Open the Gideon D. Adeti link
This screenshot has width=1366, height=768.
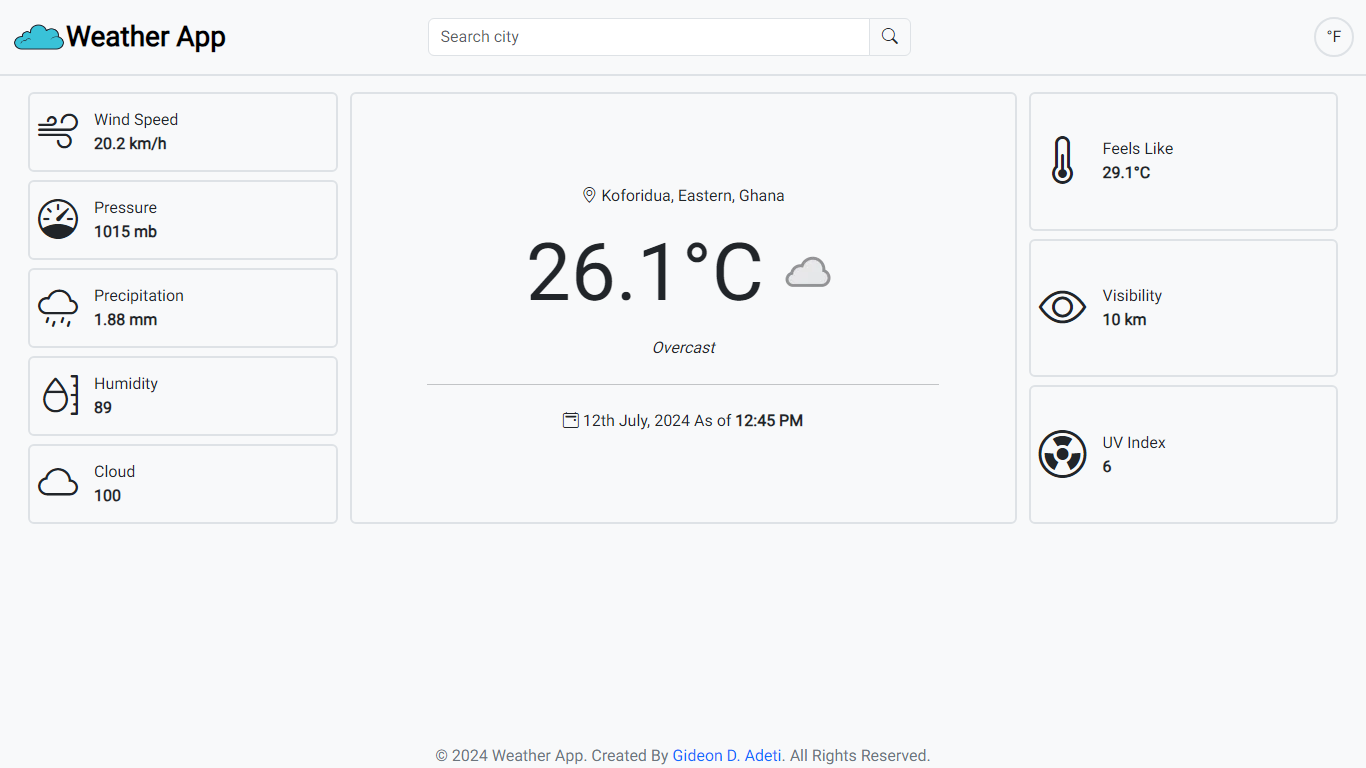(x=726, y=755)
